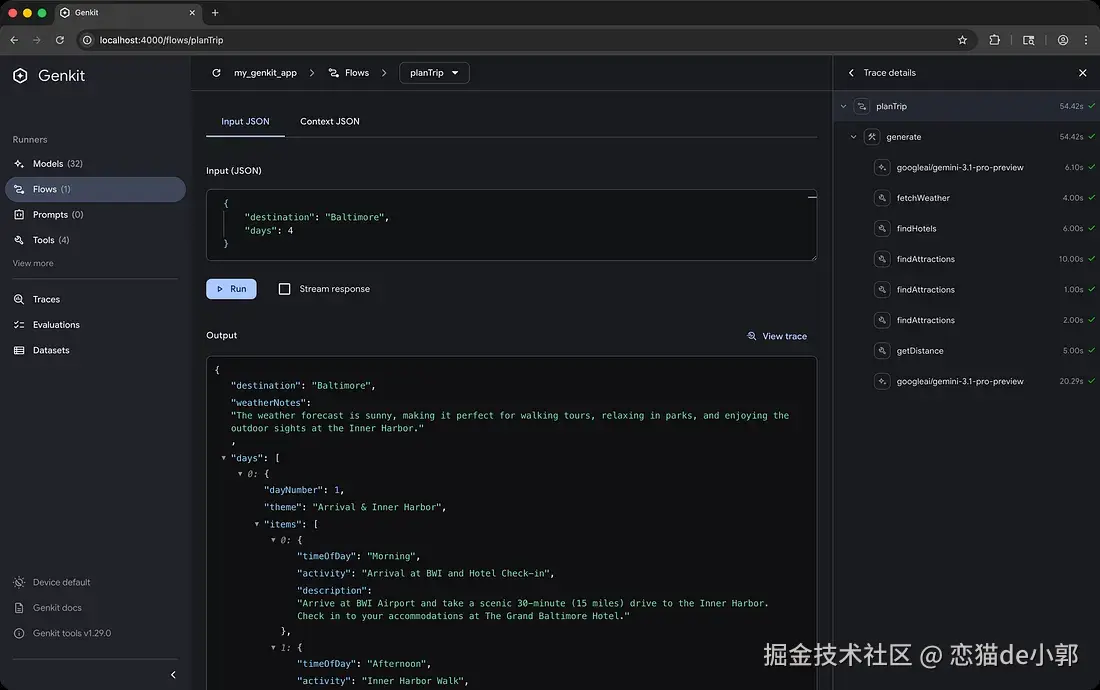Collapse the "items" array in output

point(257,525)
